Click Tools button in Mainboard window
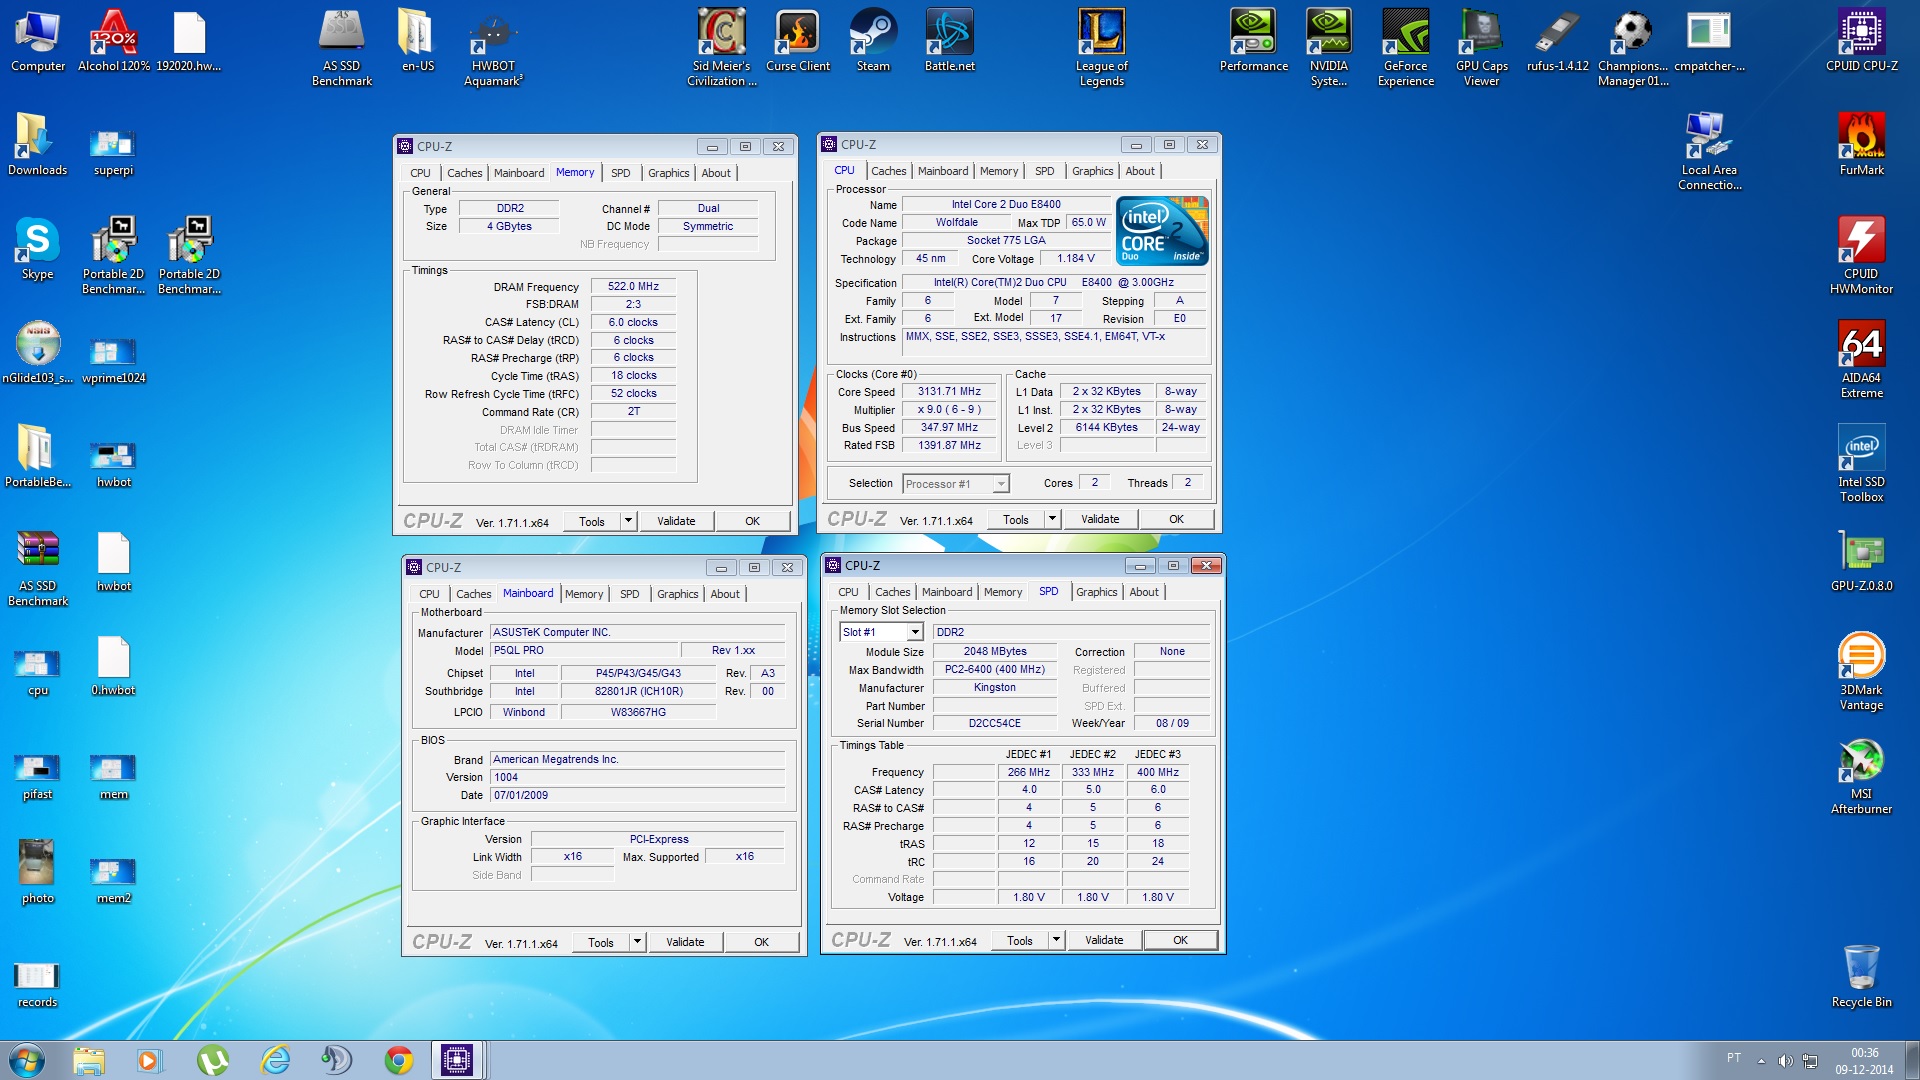The image size is (1920, 1080). tap(601, 942)
